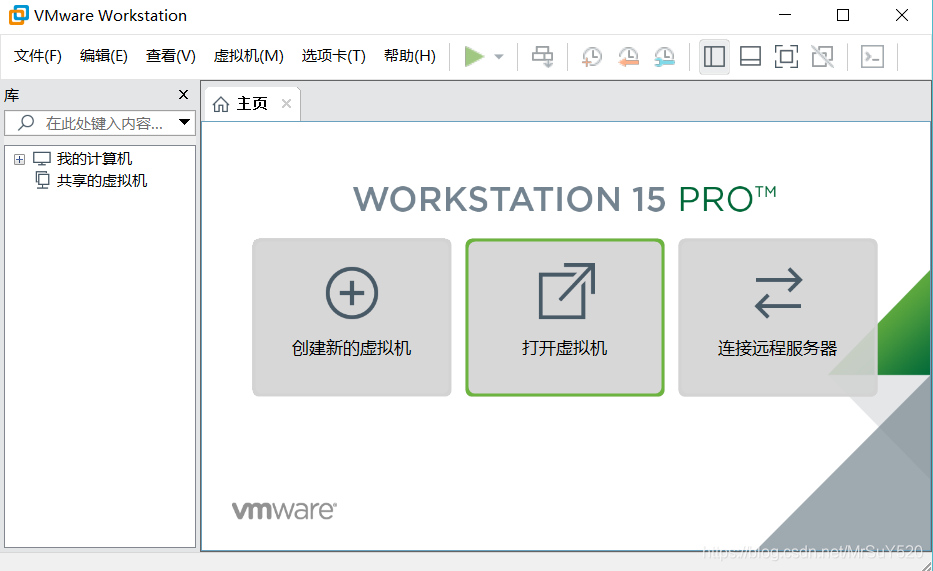
Task: Open the Snapshot Manager icon
Action: tap(664, 57)
